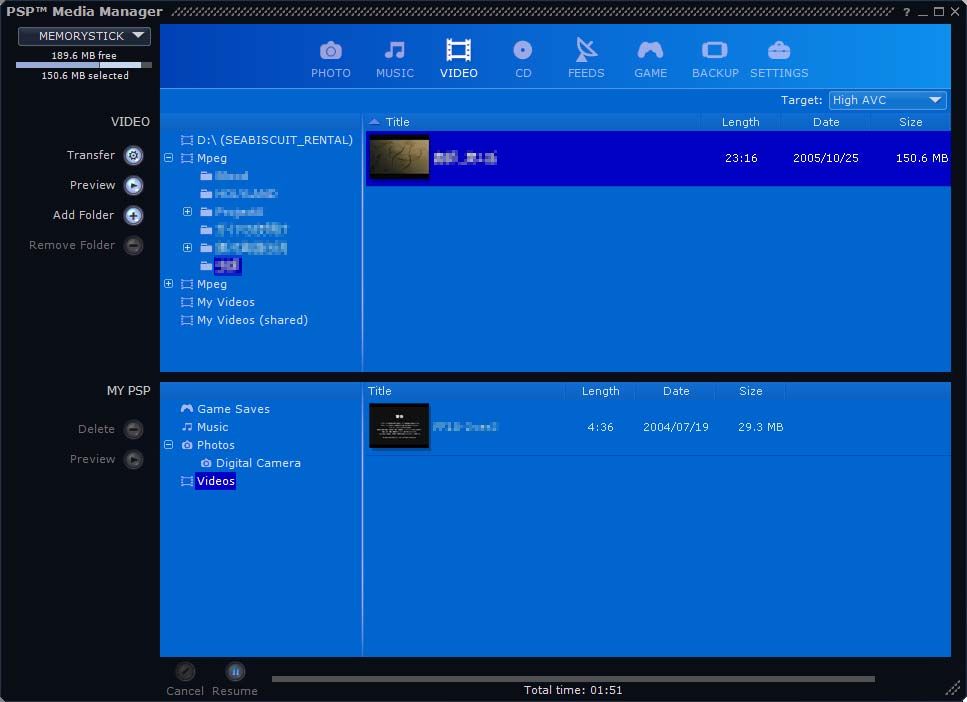Open the PHOTO section
The image size is (967, 702).
(x=331, y=59)
